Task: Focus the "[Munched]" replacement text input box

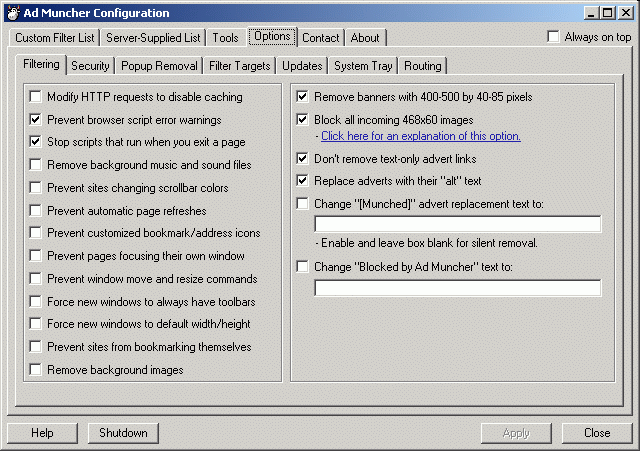Action: pyautogui.click(x=458, y=224)
